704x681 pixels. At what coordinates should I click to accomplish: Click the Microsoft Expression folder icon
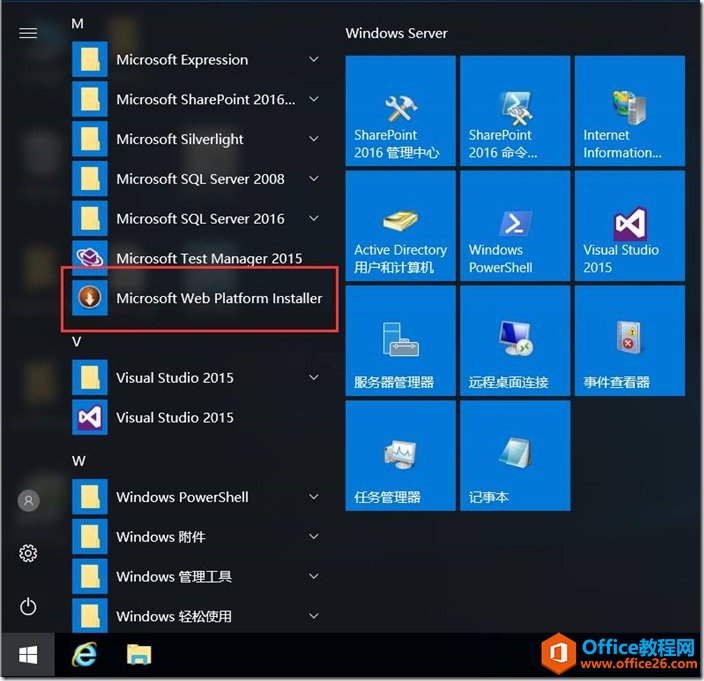pos(90,59)
